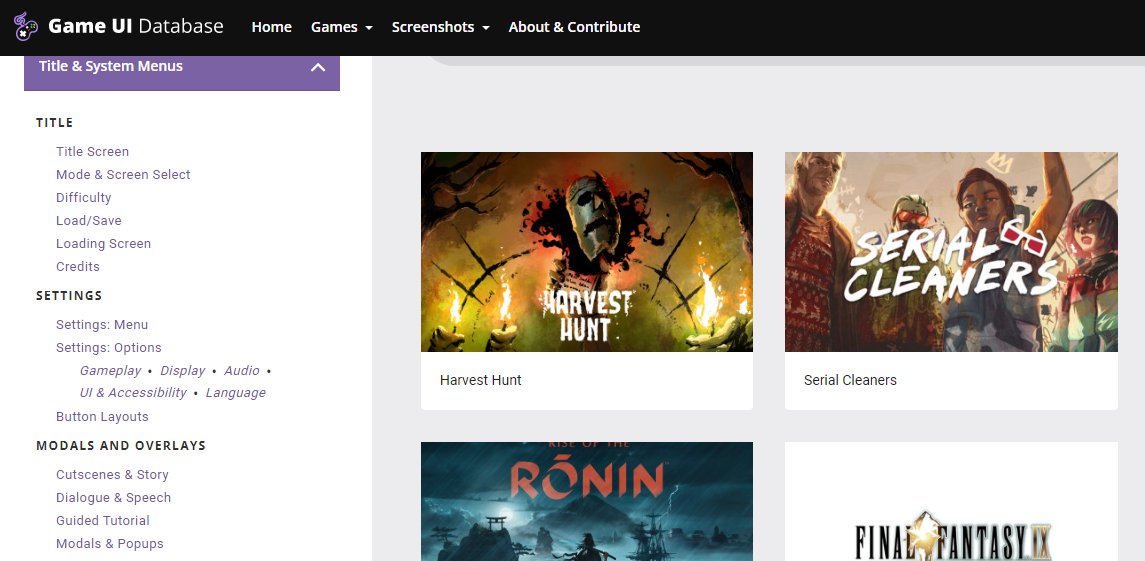The width and height of the screenshot is (1145, 561).
Task: Open About & Contribute page
Action: [574, 27]
